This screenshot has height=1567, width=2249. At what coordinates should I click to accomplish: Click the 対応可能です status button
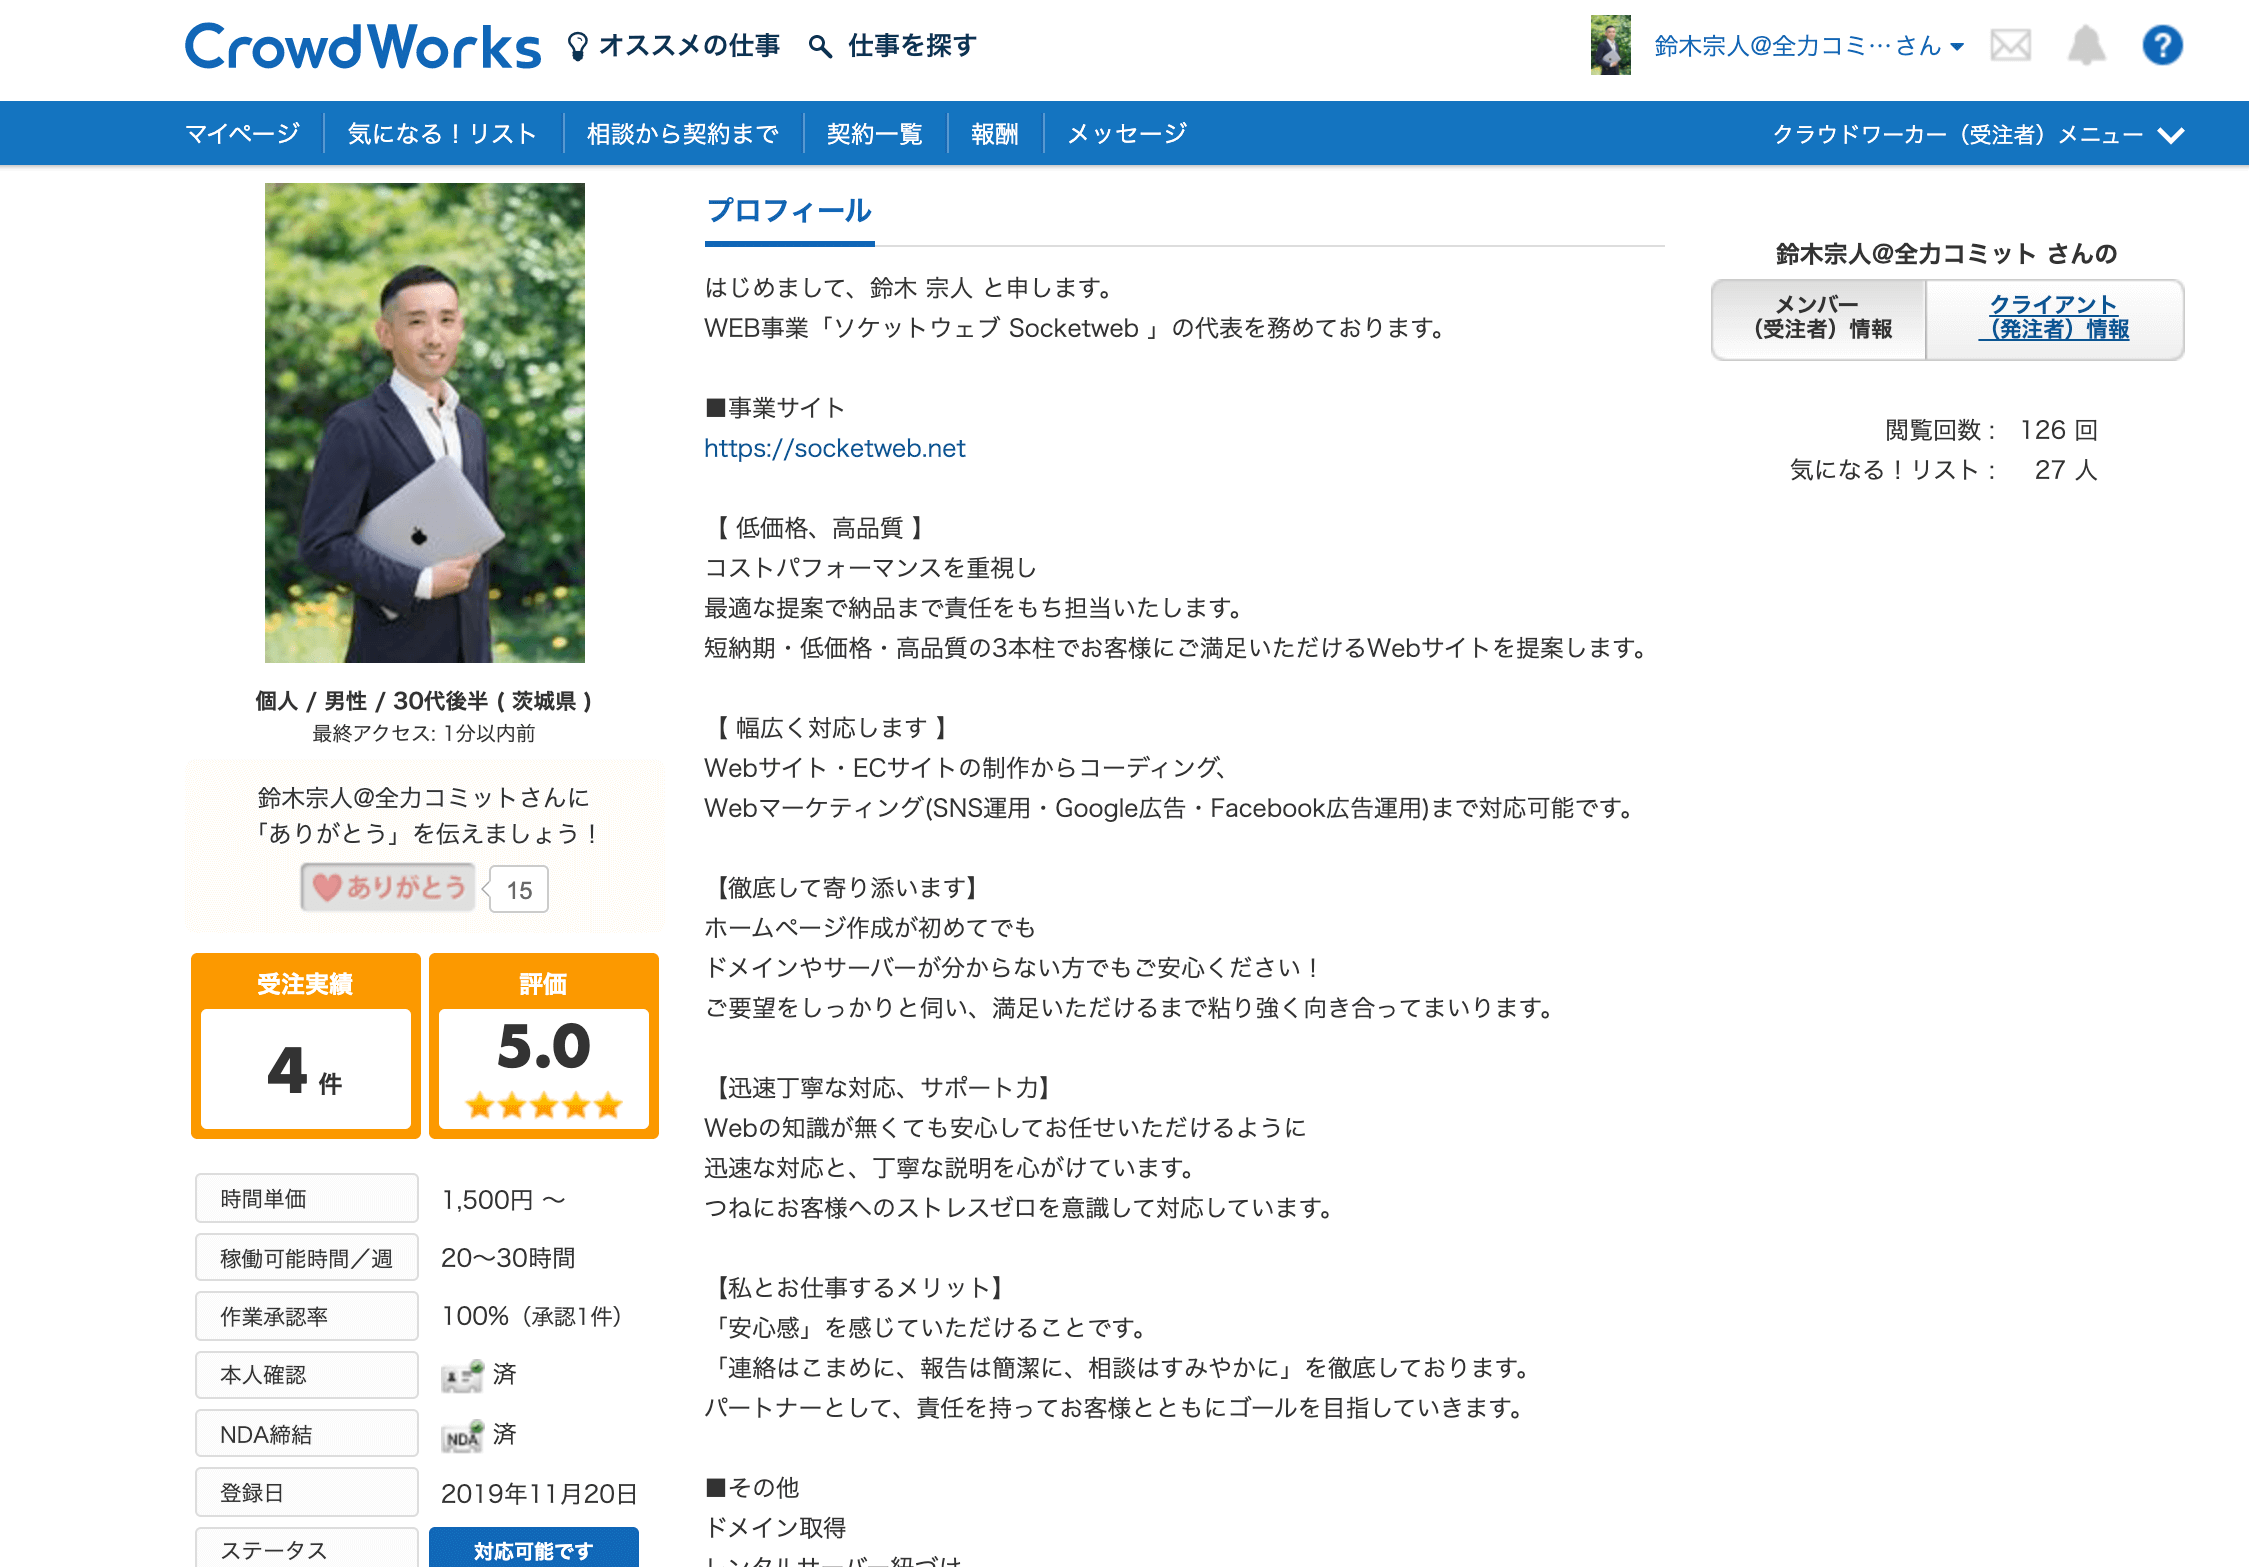click(x=534, y=1548)
